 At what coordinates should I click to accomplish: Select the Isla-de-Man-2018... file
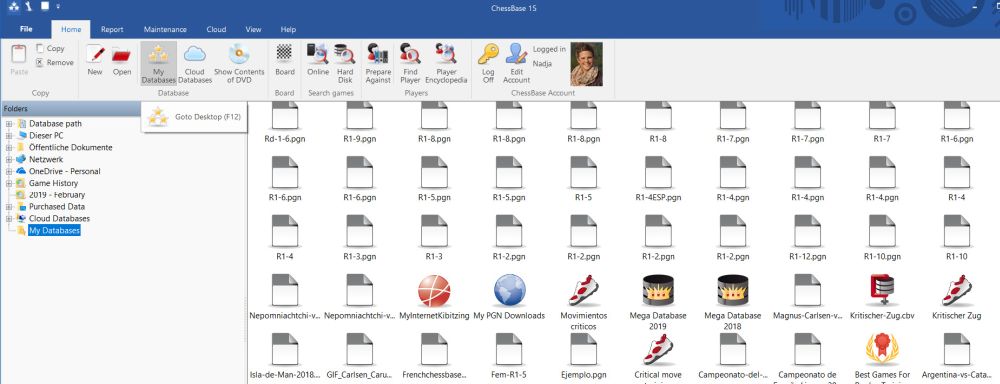(285, 350)
